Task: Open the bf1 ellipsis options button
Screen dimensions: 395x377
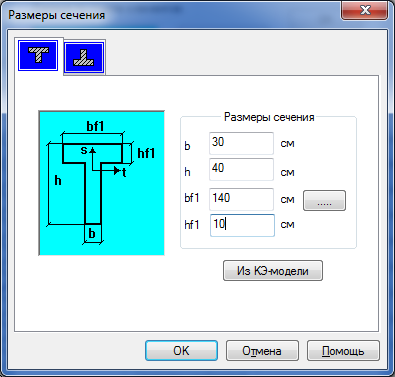Action: tap(324, 200)
